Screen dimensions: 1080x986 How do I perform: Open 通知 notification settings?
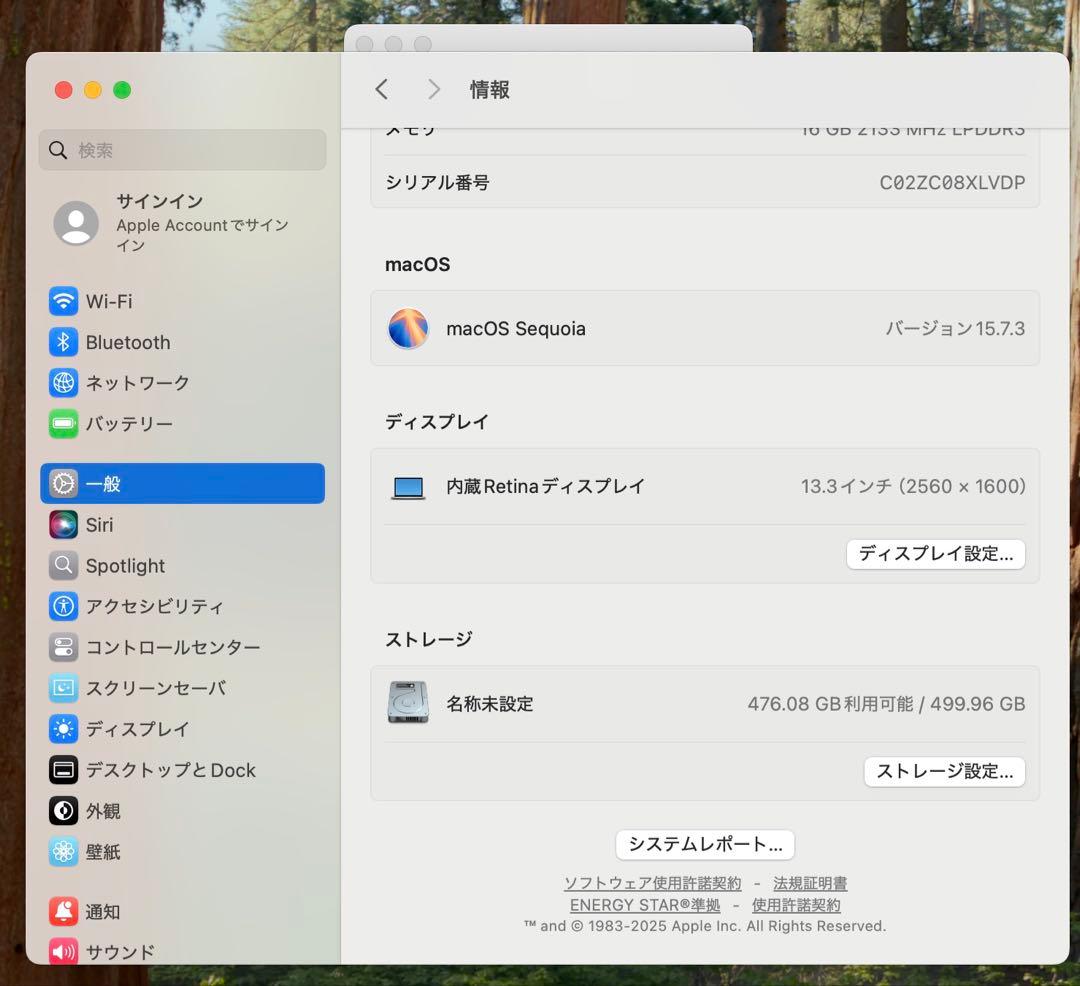pos(63,911)
